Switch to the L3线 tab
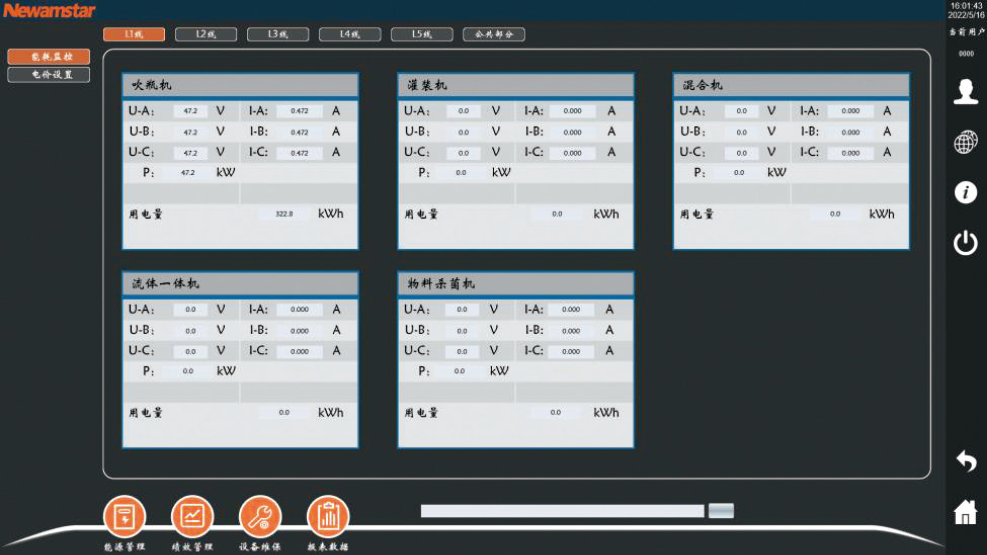 coord(278,34)
